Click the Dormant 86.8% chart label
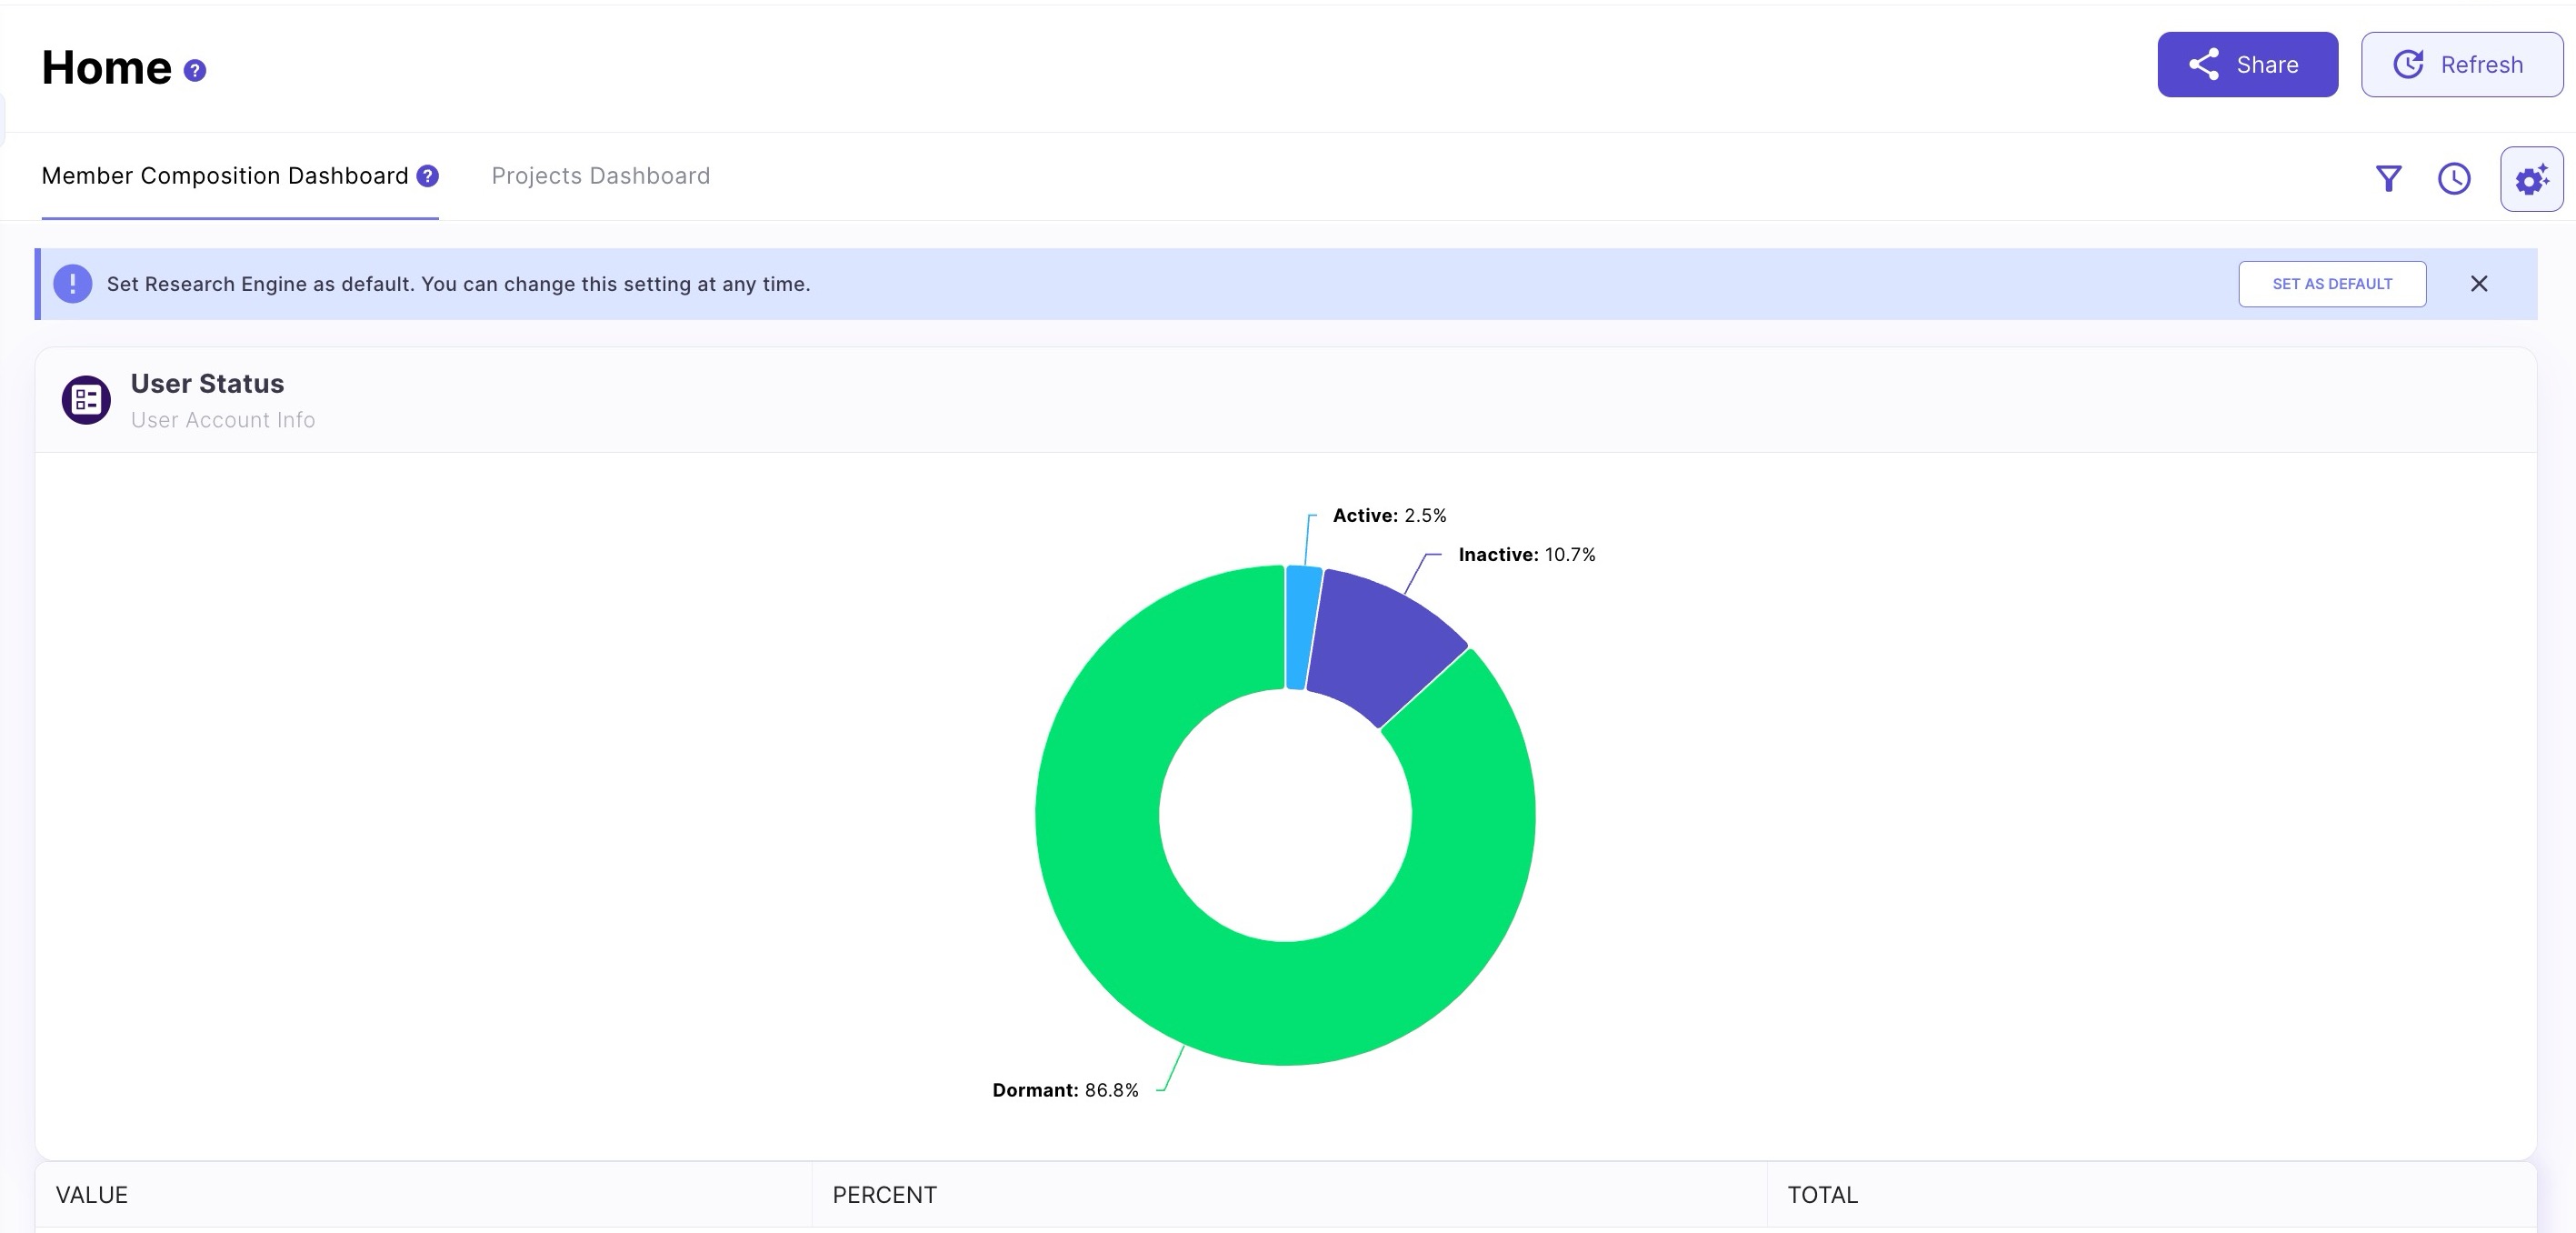Screen dimensions: 2576x1233 [x=1065, y=1090]
